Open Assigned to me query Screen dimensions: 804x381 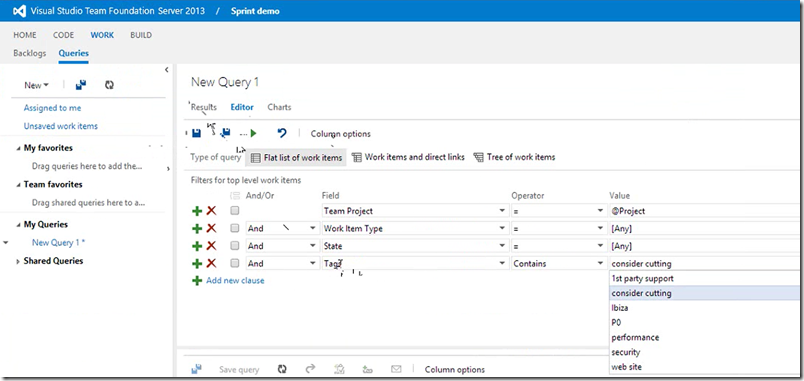point(52,108)
